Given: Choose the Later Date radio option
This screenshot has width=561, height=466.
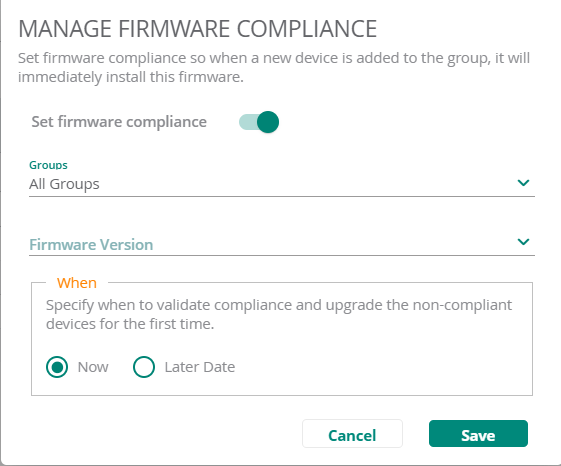Looking at the screenshot, I should tap(144, 367).
